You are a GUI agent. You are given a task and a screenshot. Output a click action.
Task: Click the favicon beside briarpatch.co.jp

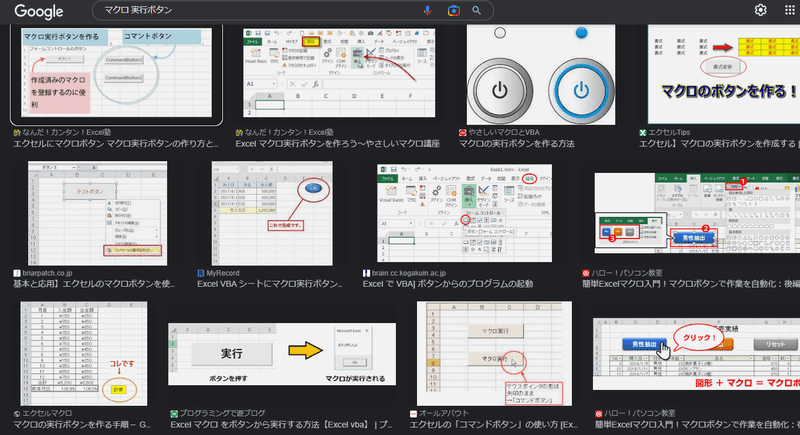click(17, 273)
